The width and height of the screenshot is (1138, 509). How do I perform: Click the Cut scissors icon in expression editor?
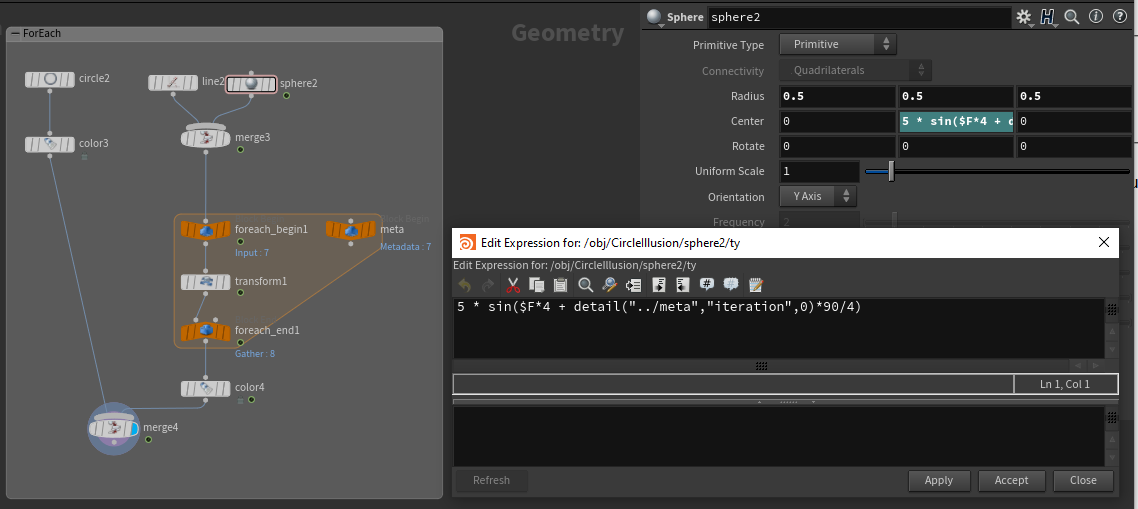click(x=513, y=285)
